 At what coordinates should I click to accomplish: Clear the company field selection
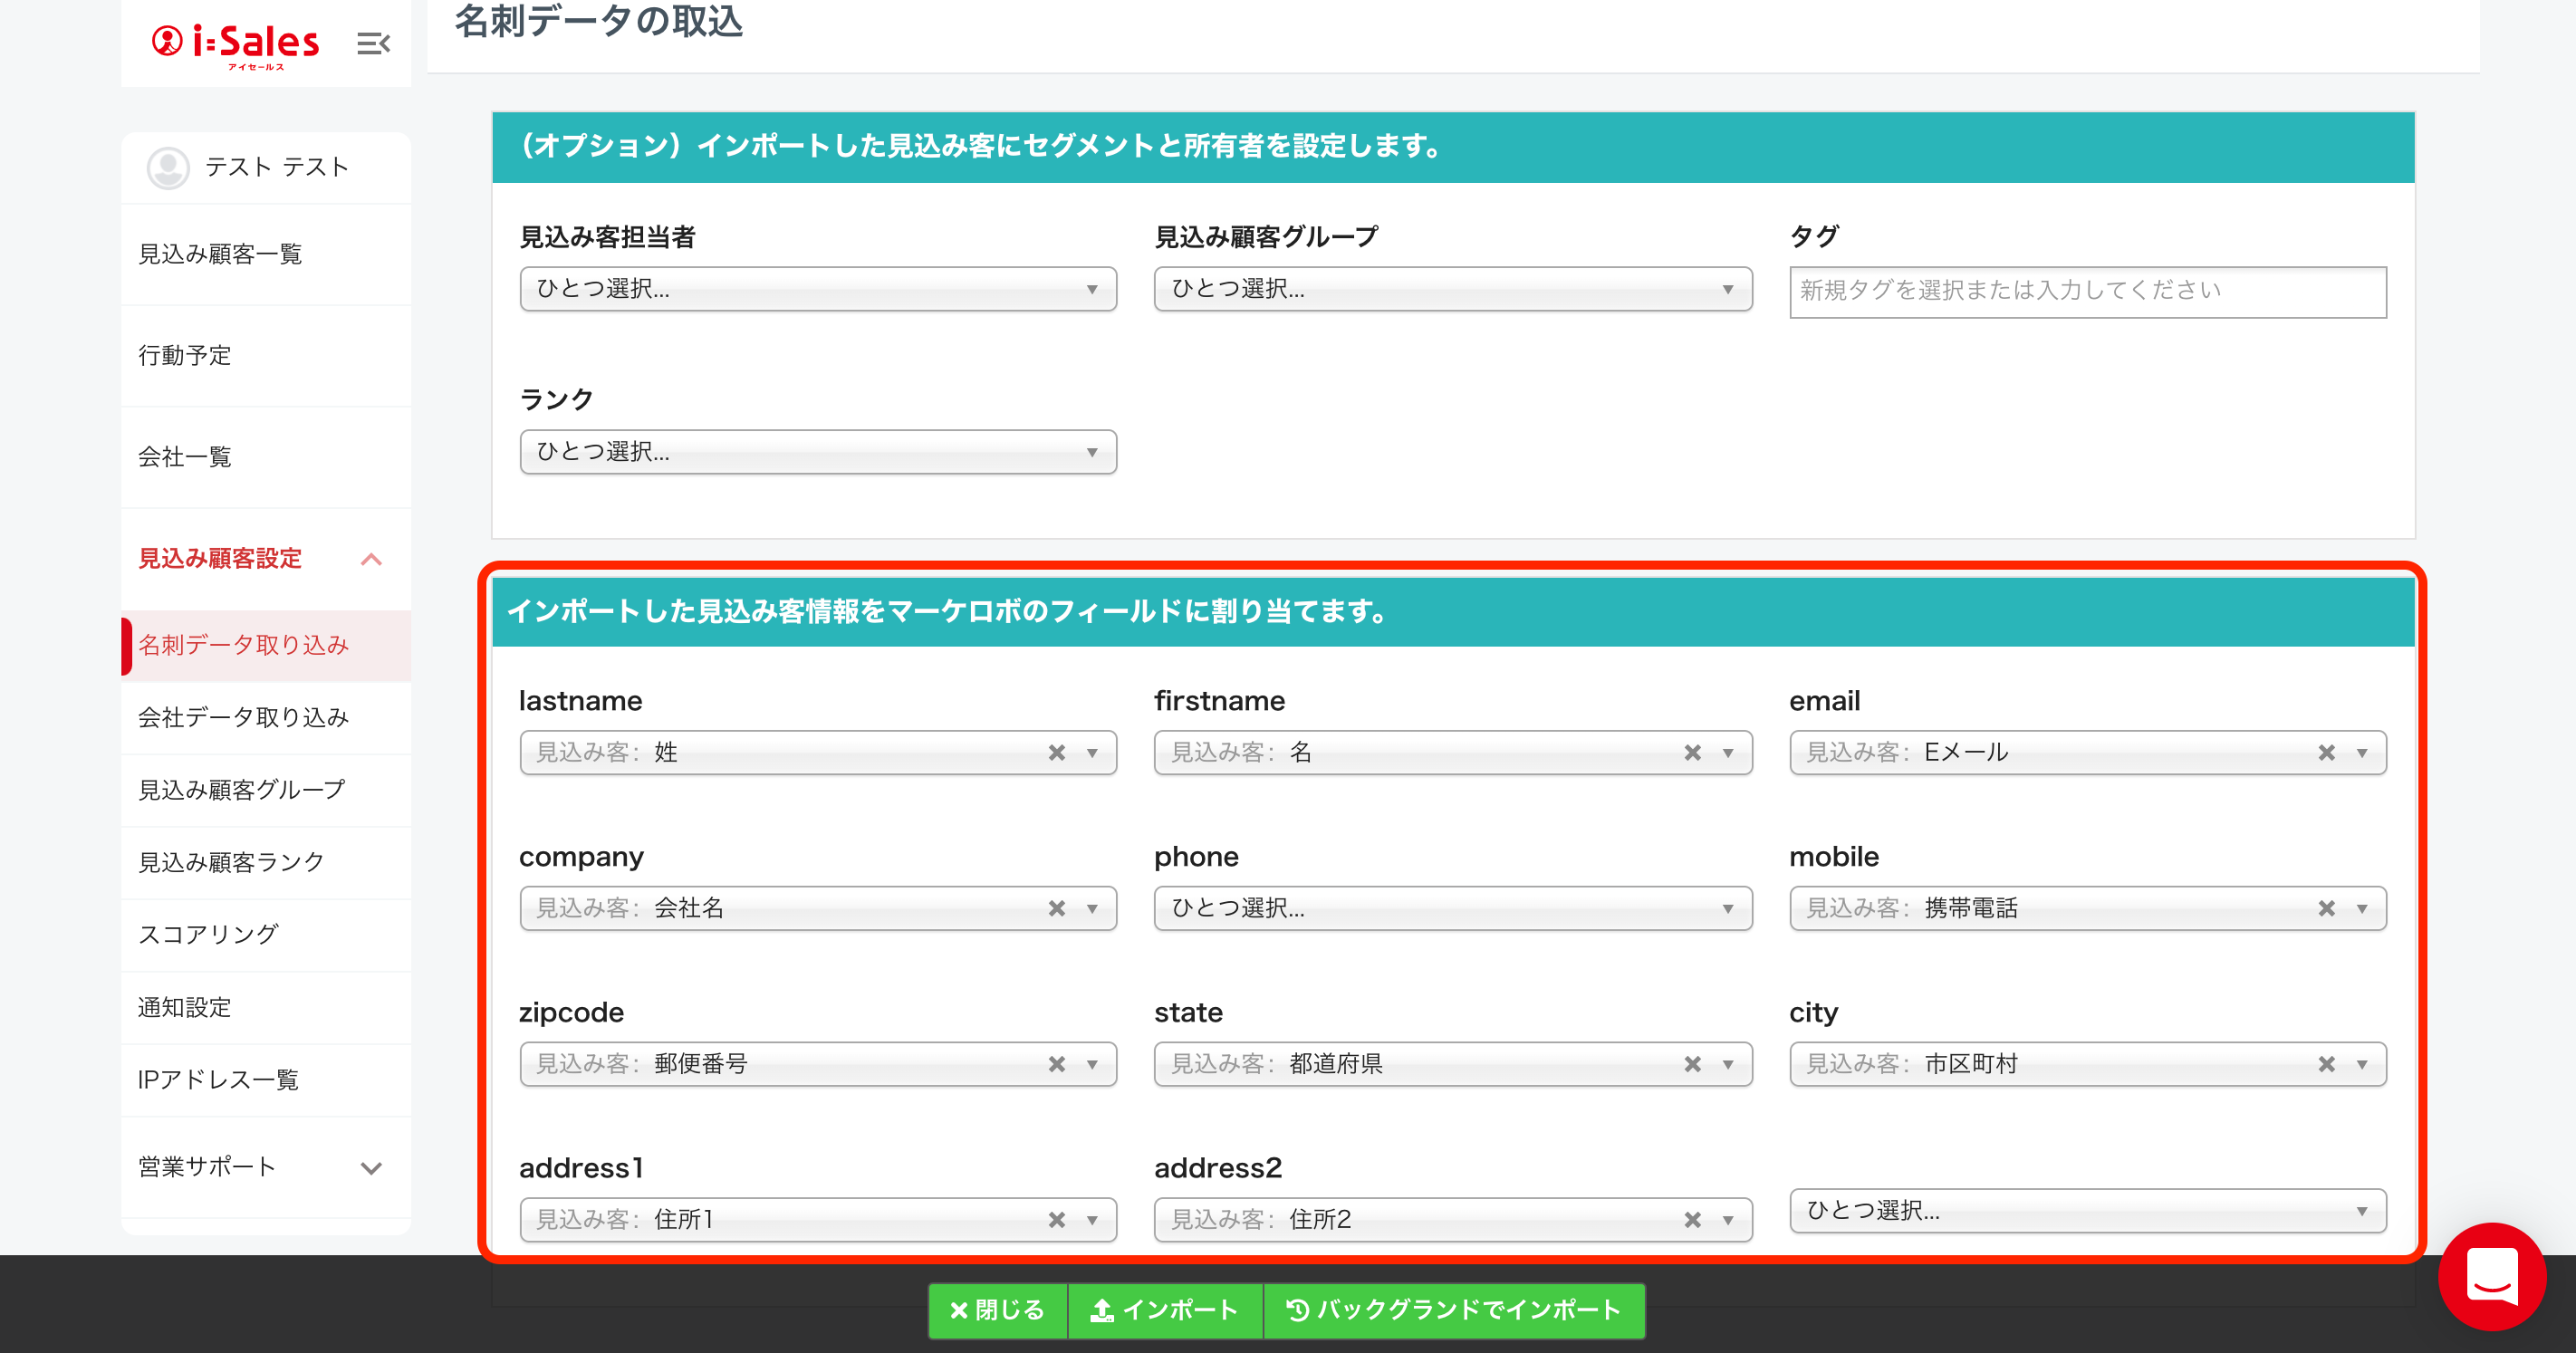[x=1056, y=908]
